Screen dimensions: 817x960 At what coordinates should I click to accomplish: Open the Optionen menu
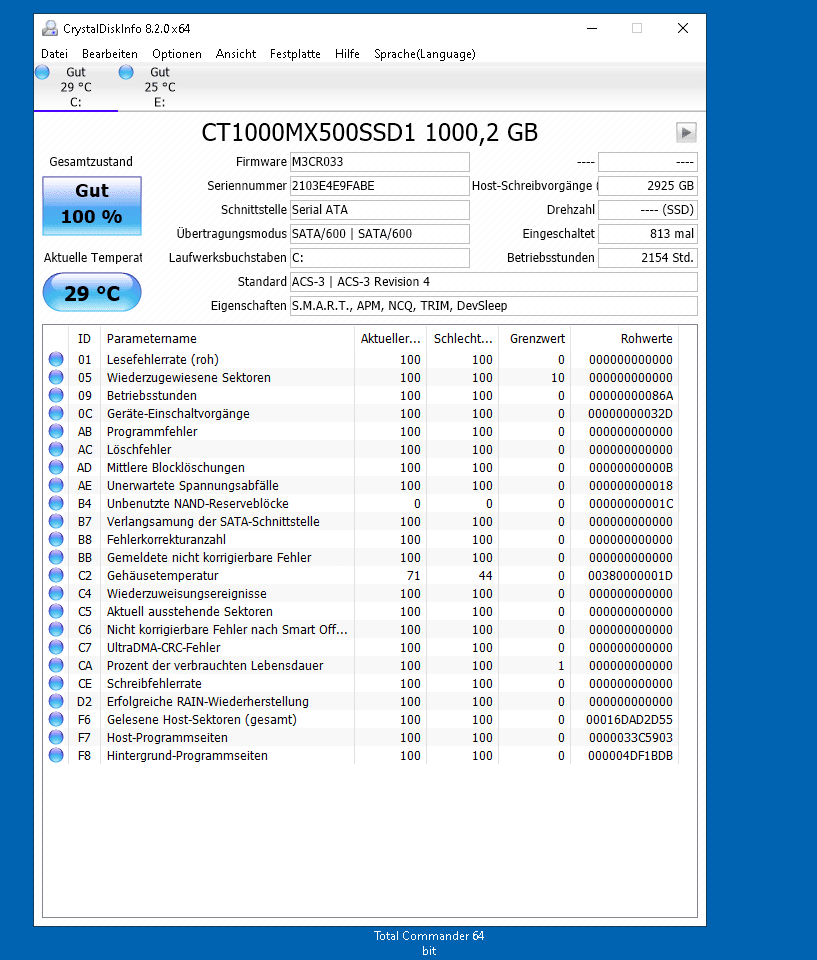(x=177, y=54)
